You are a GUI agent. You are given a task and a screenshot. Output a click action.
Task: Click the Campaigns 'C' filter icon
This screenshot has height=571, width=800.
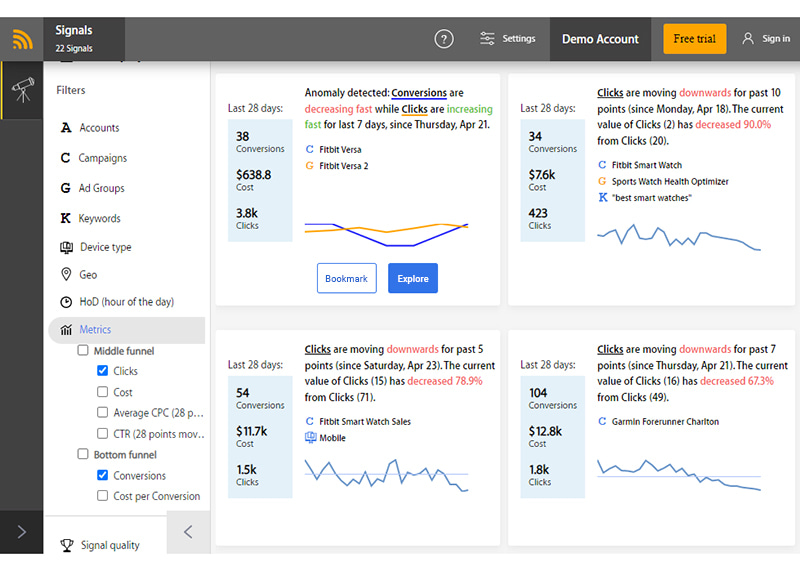tap(65, 158)
